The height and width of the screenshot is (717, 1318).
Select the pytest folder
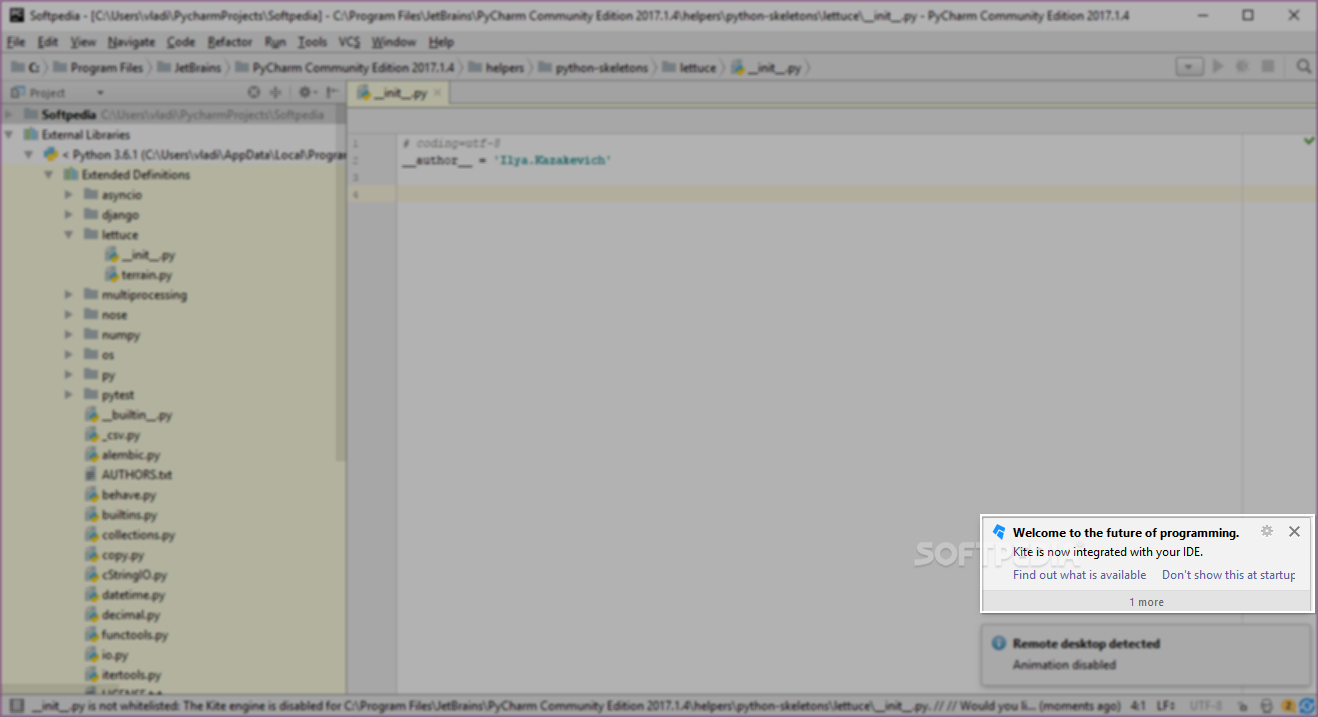click(109, 395)
